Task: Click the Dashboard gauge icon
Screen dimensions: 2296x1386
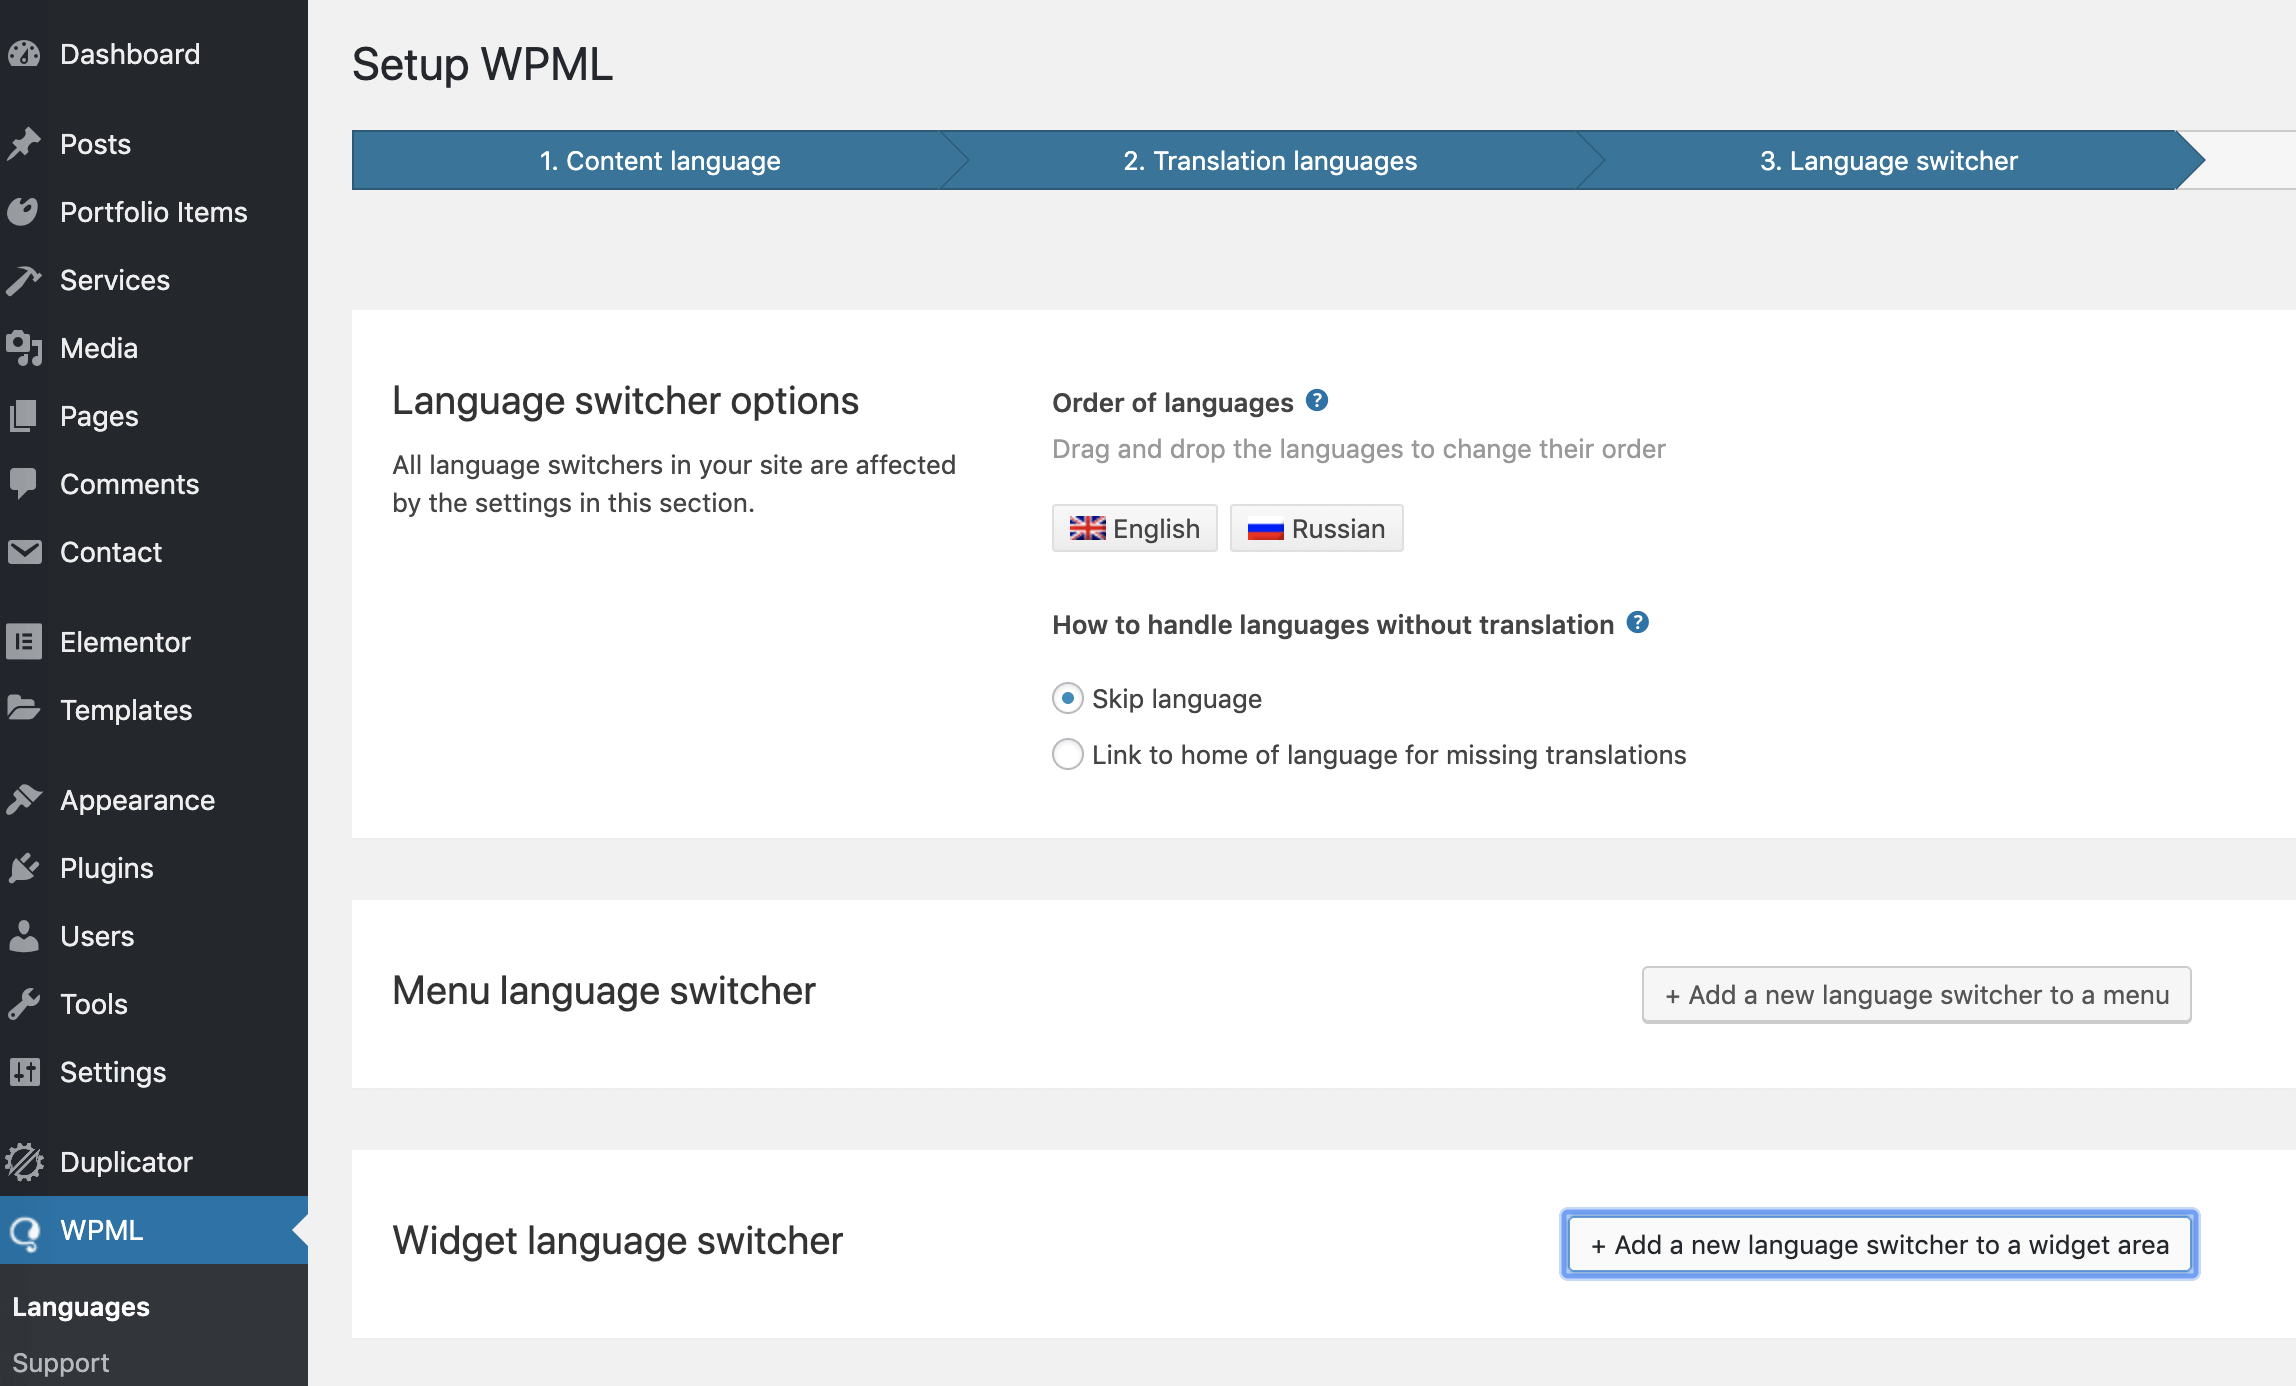Action: coord(24,54)
